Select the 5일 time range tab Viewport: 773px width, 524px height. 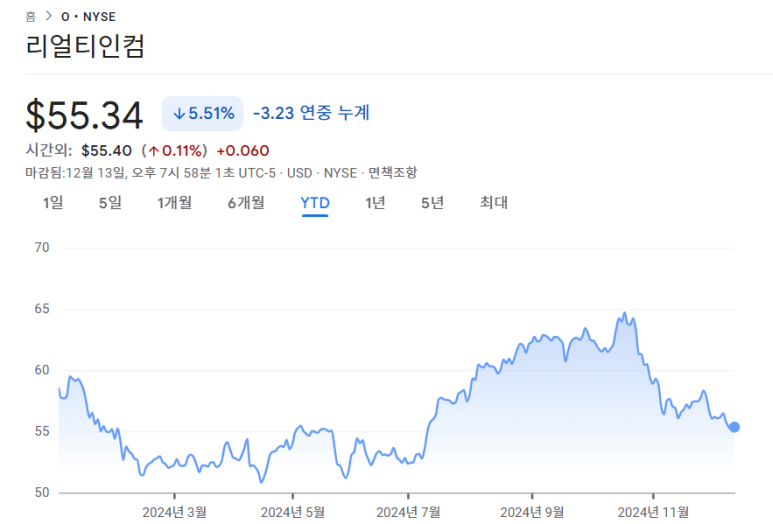click(x=110, y=203)
